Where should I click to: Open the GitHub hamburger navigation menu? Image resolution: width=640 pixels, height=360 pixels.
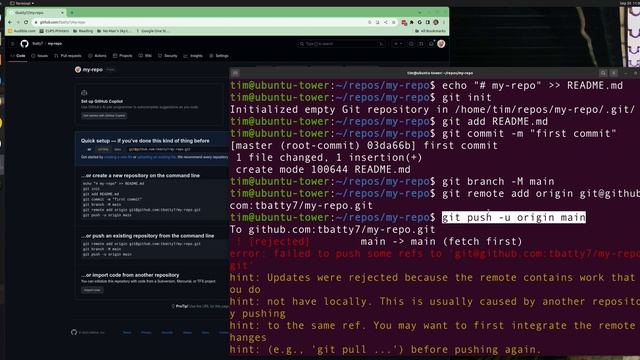click(x=13, y=44)
